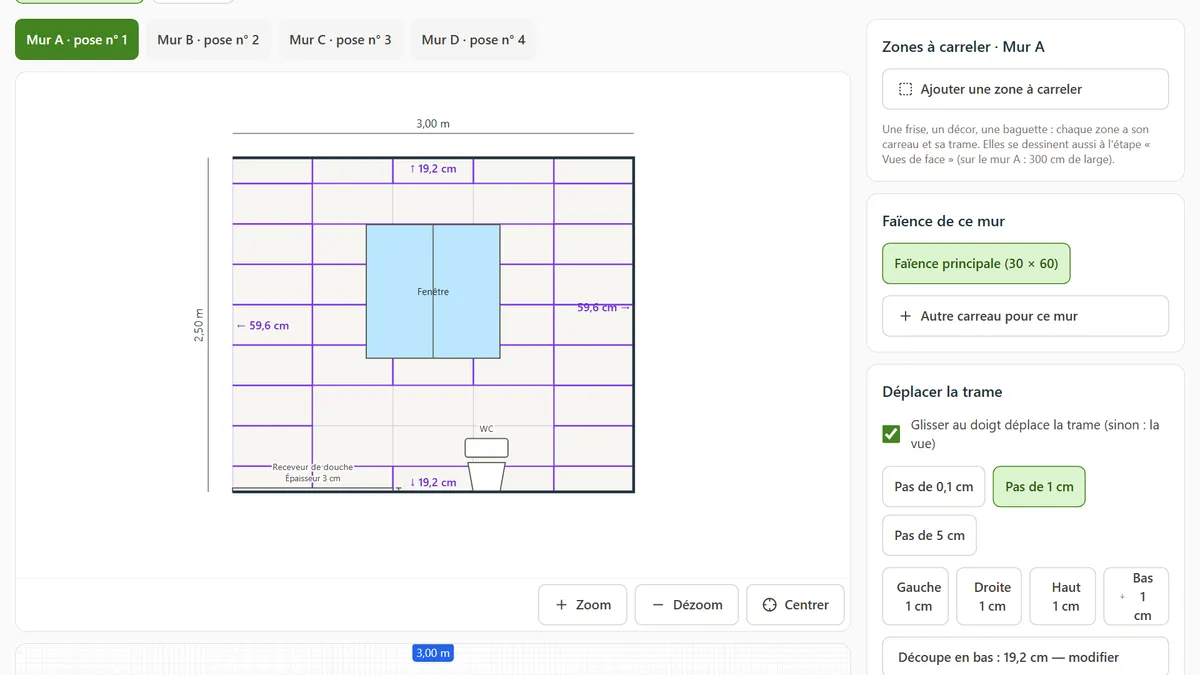Image resolution: width=1200 pixels, height=675 pixels.
Task: Click the 59,6 cm → right cut label
Action: (x=604, y=308)
